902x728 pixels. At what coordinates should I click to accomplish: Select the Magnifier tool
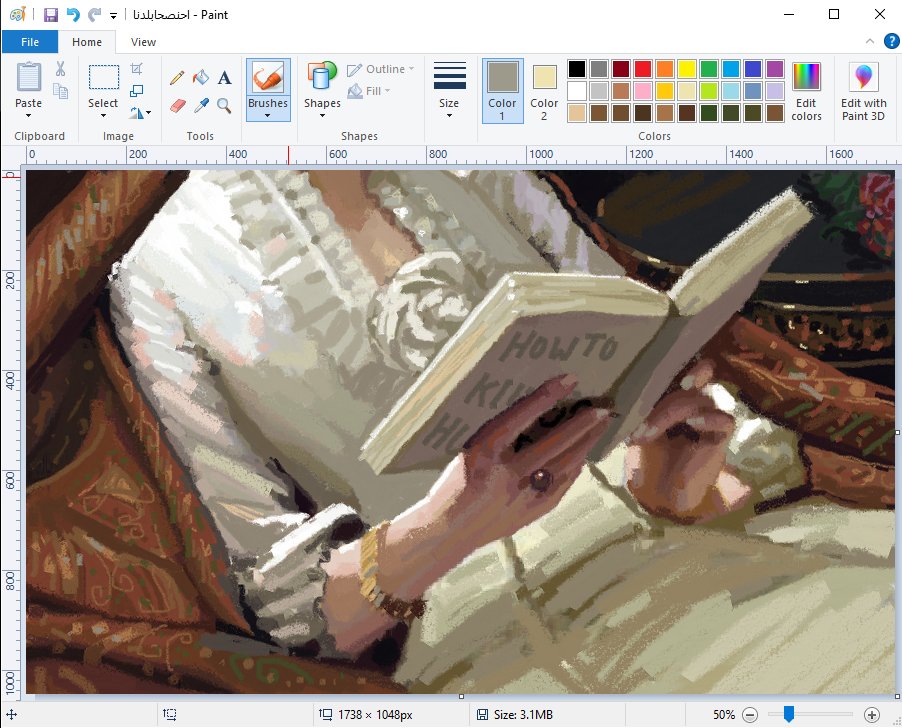(x=224, y=106)
